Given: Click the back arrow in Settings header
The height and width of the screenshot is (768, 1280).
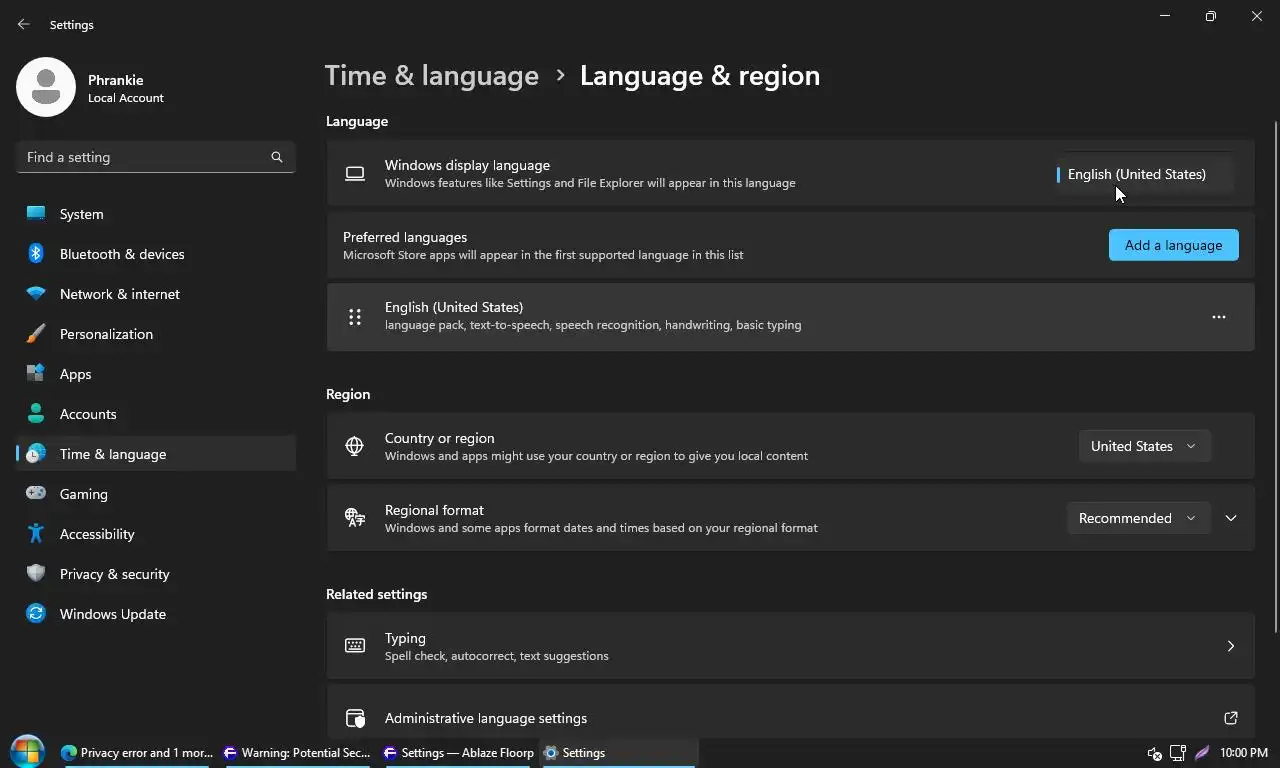Looking at the screenshot, I should 24,24.
